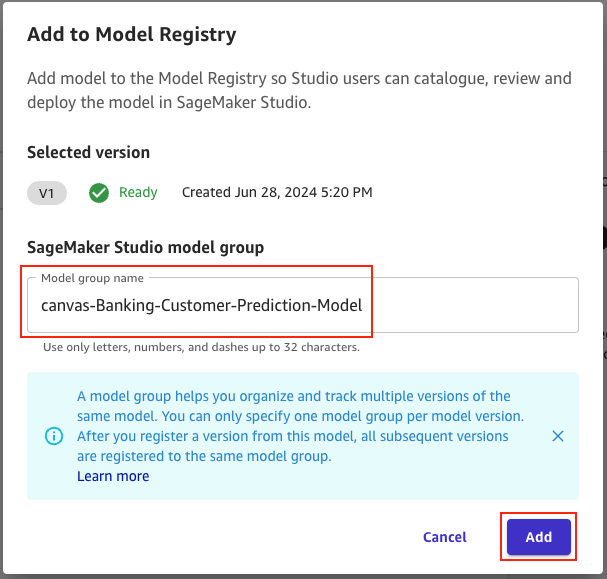Click the green Ready checkmark icon
The width and height of the screenshot is (607, 579).
point(99,192)
